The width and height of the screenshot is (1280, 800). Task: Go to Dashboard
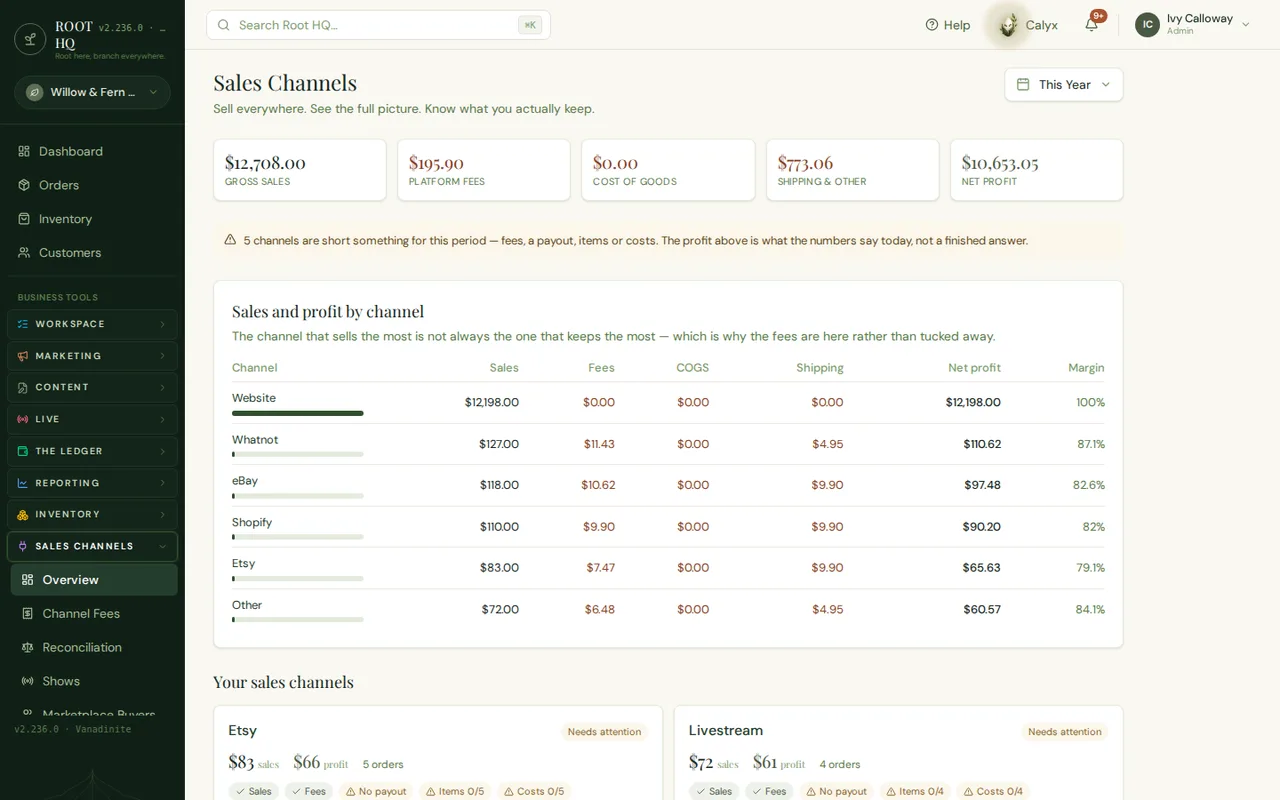tap(92, 151)
